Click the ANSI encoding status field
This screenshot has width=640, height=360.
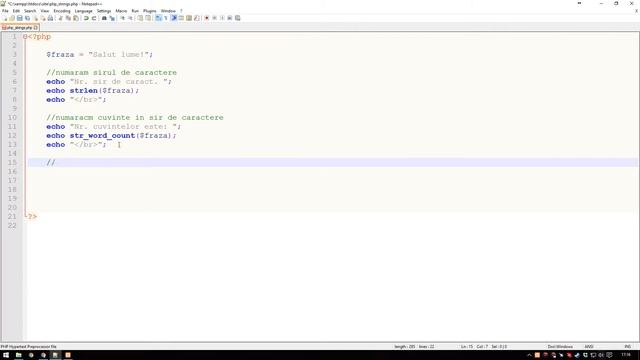point(589,347)
